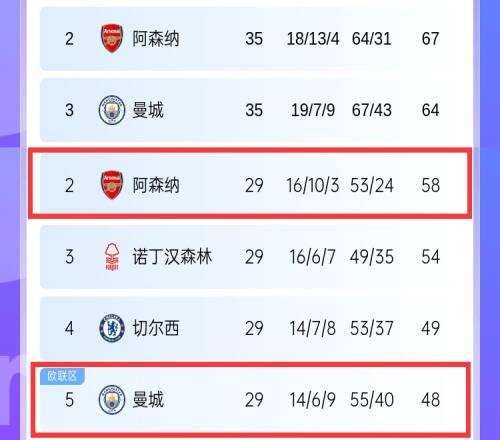
Task: Open the 切尔西 team name
Action: pyautogui.click(x=156, y=328)
